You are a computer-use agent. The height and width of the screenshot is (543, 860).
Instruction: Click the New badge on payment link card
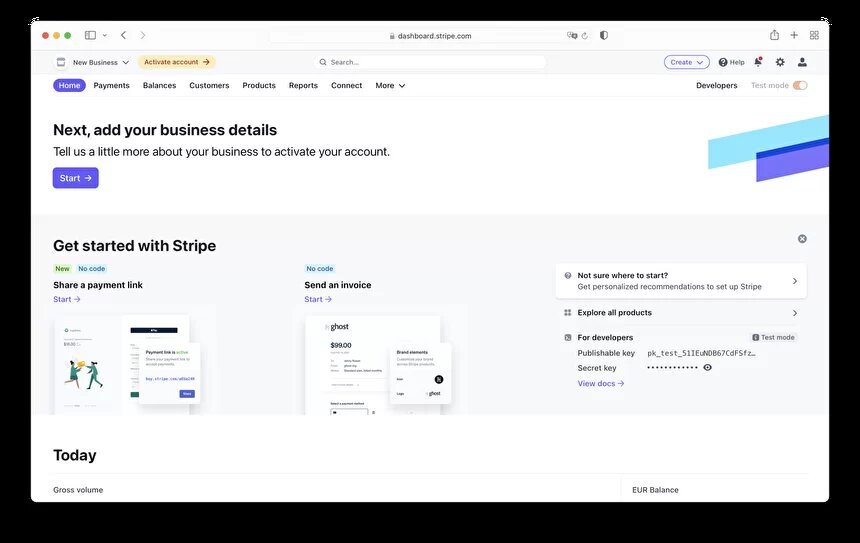coord(63,269)
